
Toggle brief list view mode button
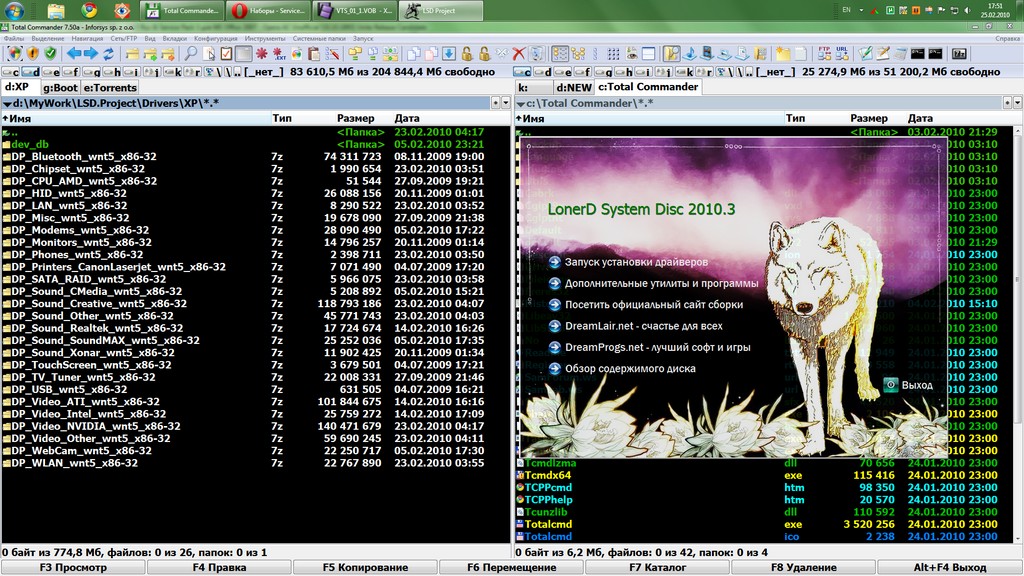click(x=613, y=53)
